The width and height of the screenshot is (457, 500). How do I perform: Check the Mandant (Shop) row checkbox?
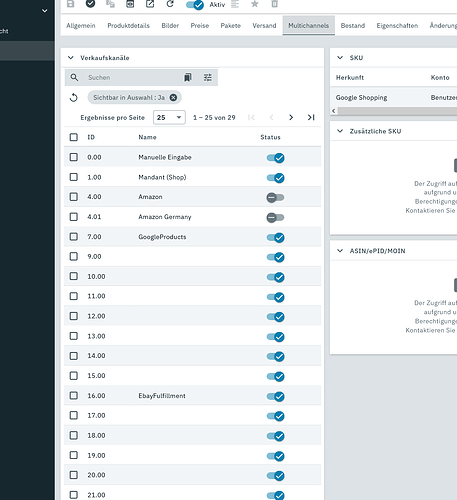[x=74, y=177]
